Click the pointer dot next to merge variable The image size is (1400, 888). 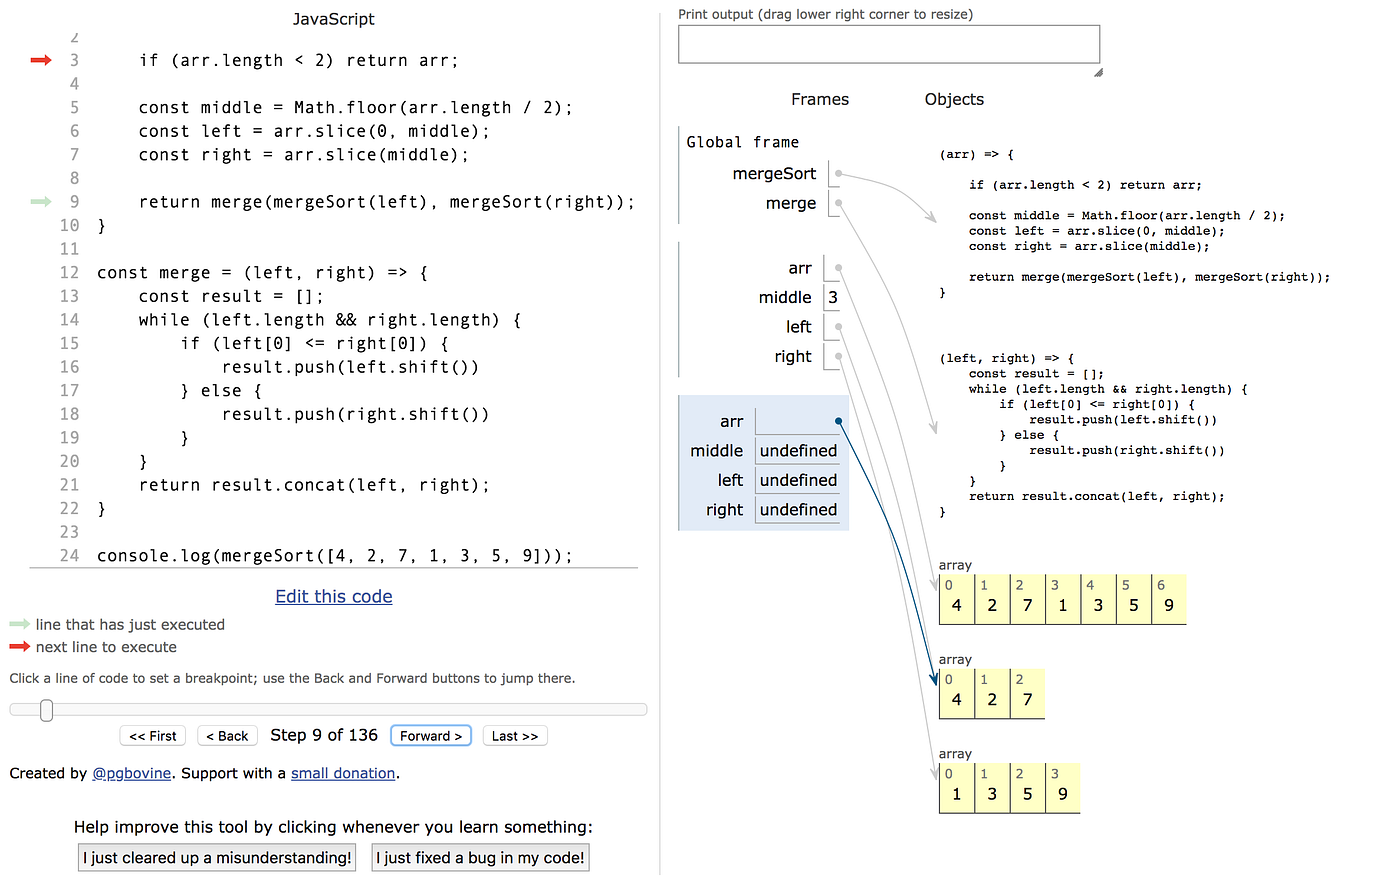point(836,202)
